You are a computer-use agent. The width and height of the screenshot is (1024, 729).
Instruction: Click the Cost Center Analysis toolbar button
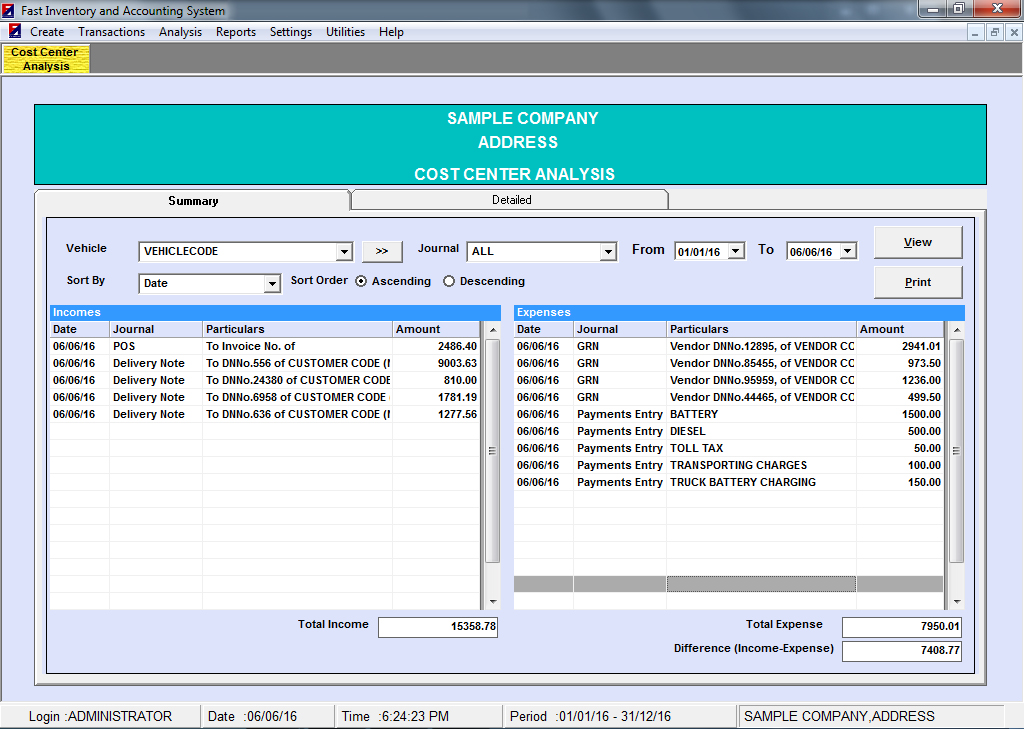pyautogui.click(x=45, y=59)
